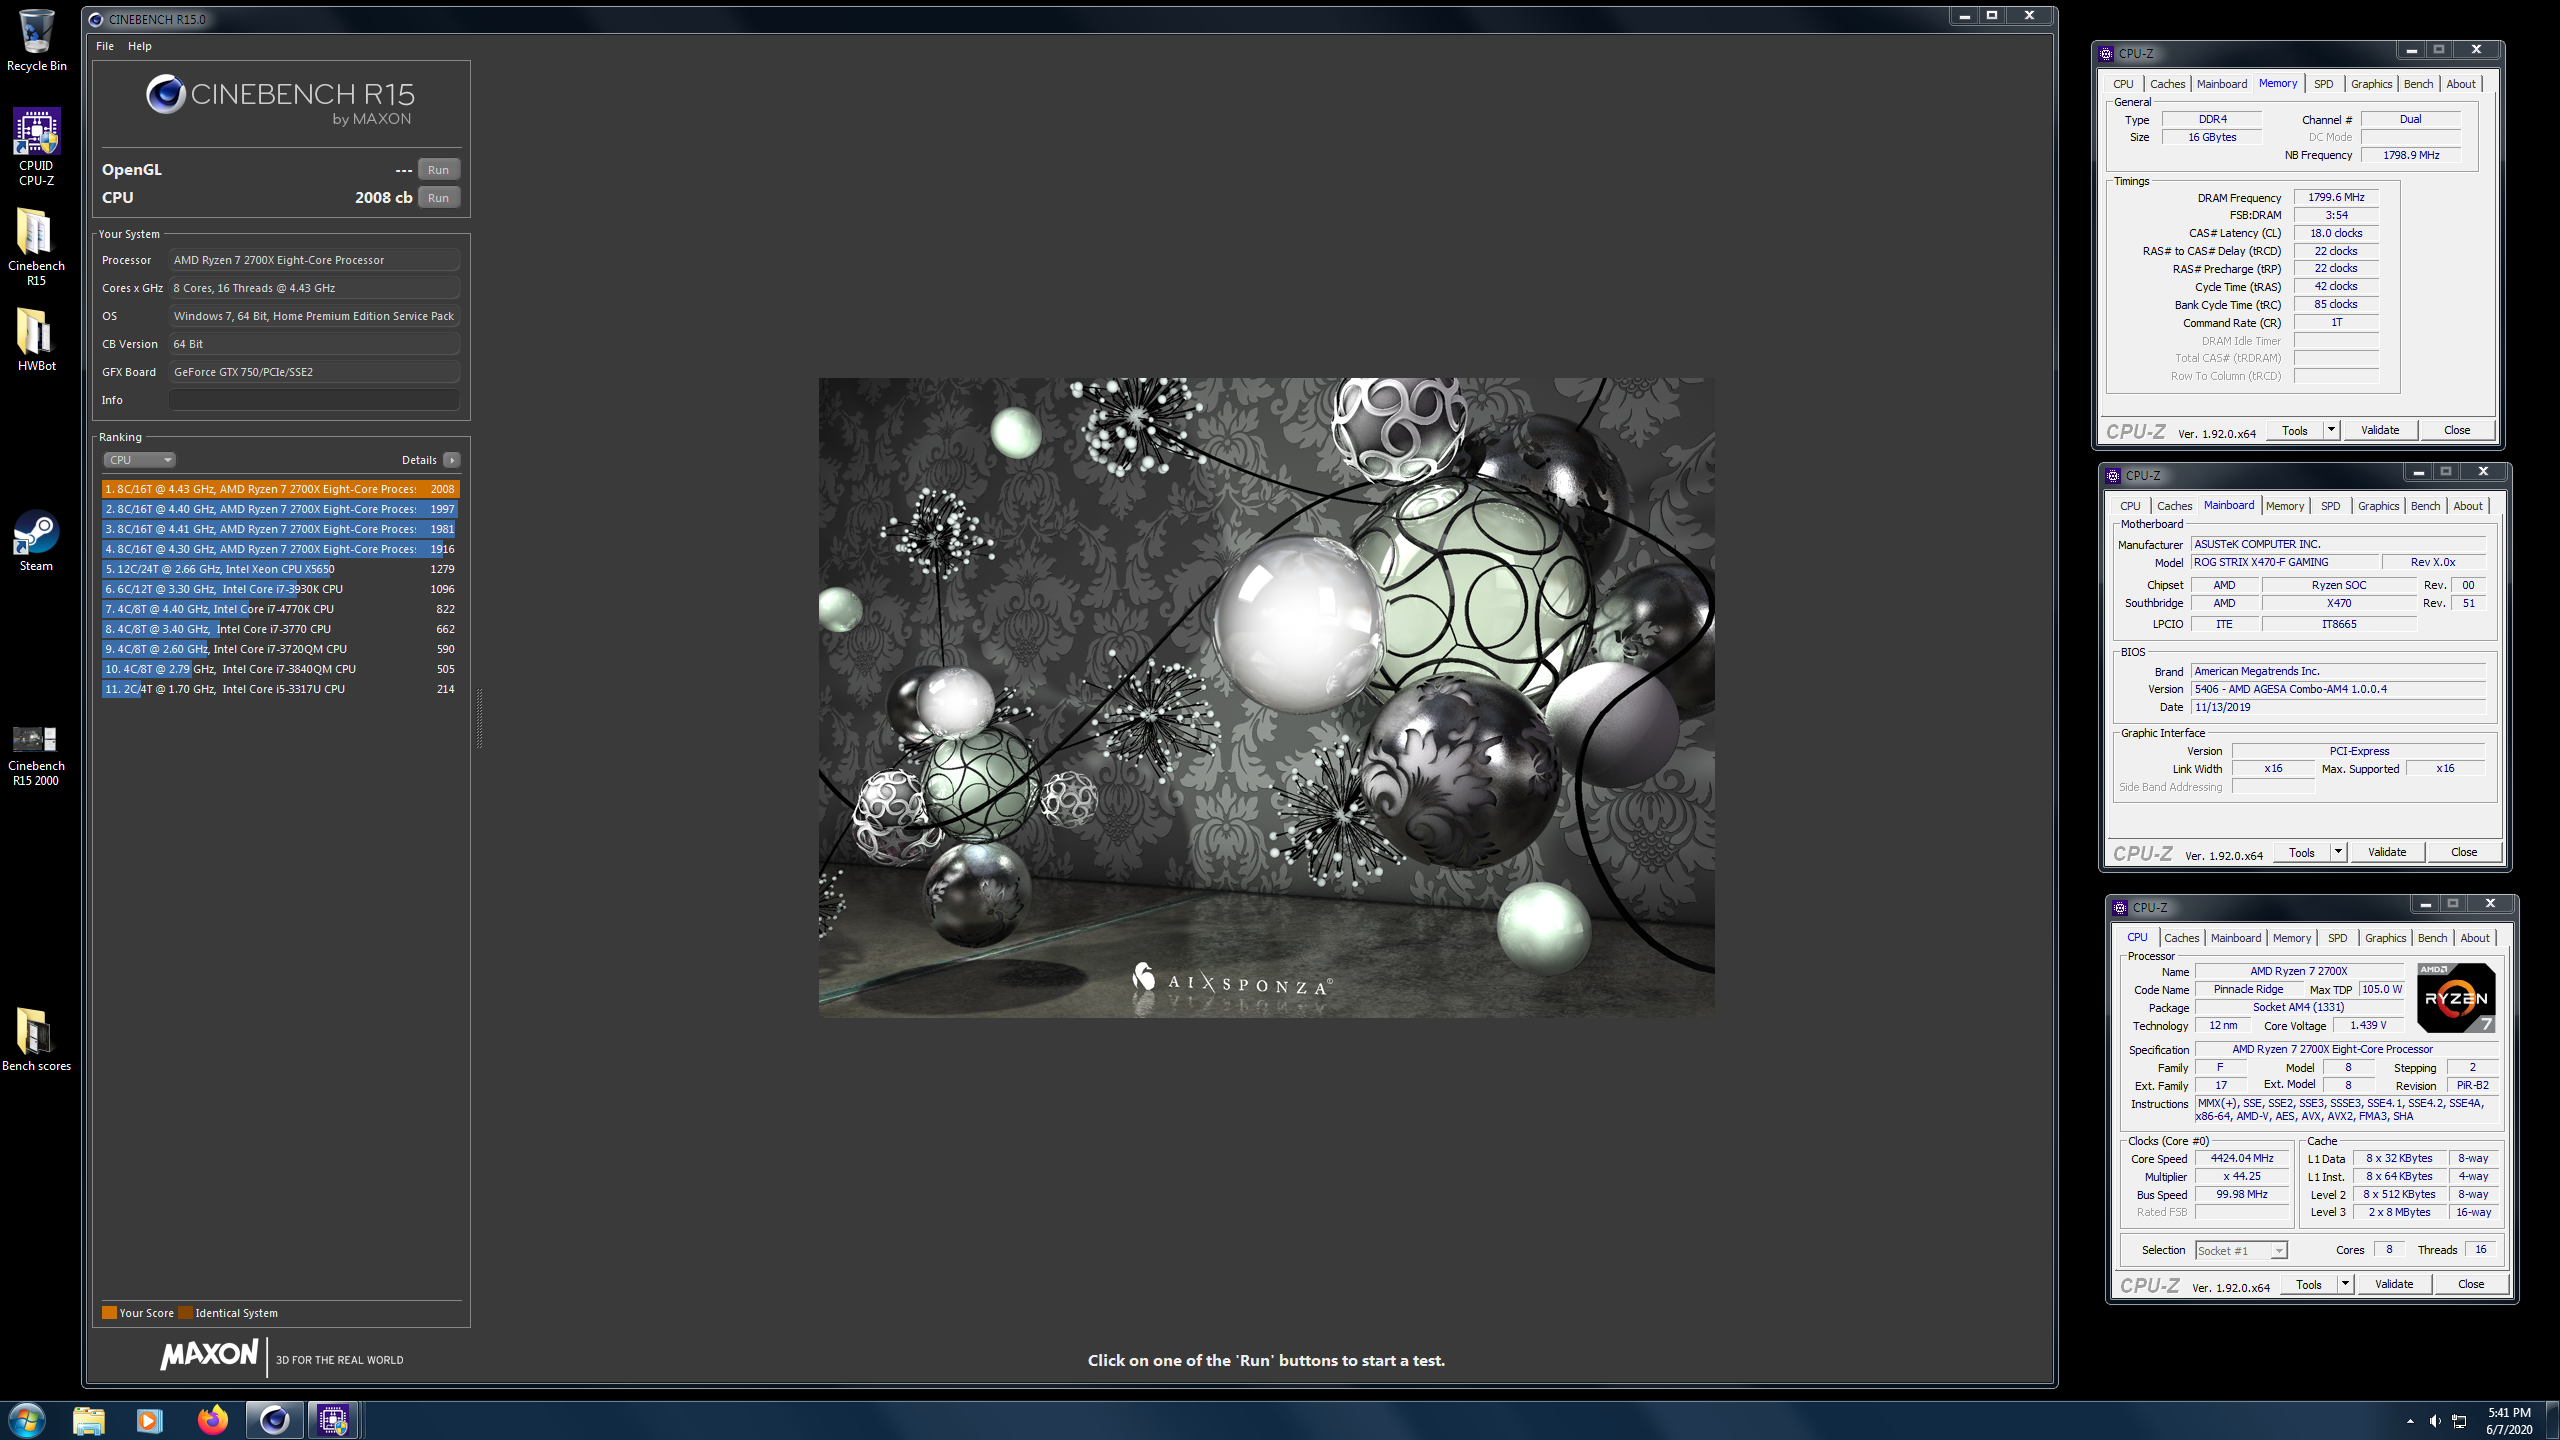Click the CPU-Z Memory window title icon
The image size is (2560, 1440).
(2106, 53)
